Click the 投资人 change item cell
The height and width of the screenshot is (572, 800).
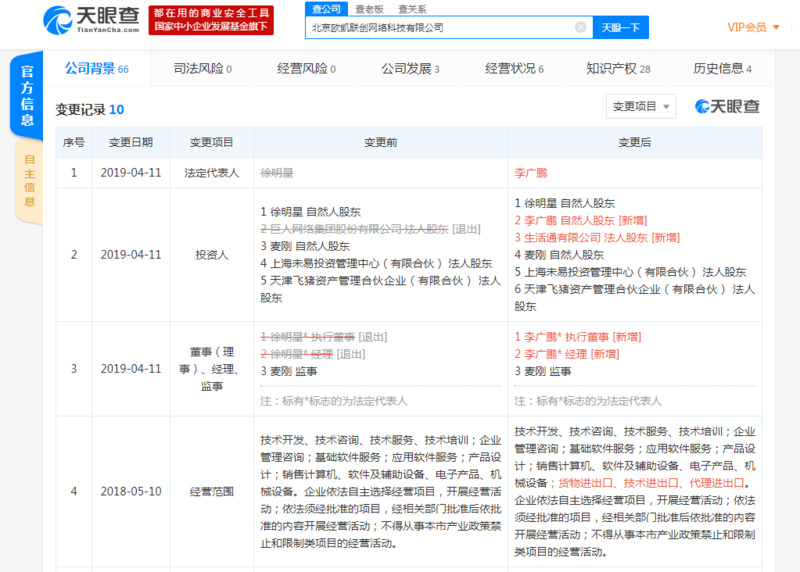coord(212,255)
